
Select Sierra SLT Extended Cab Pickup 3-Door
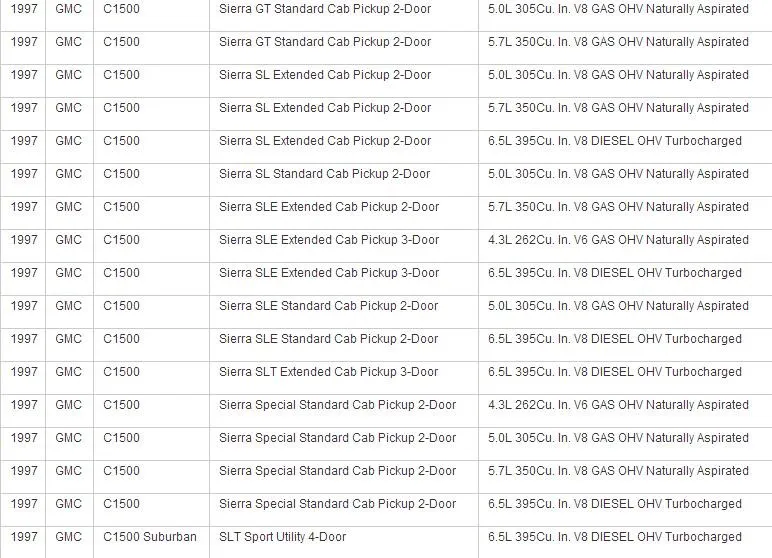[x=328, y=372]
